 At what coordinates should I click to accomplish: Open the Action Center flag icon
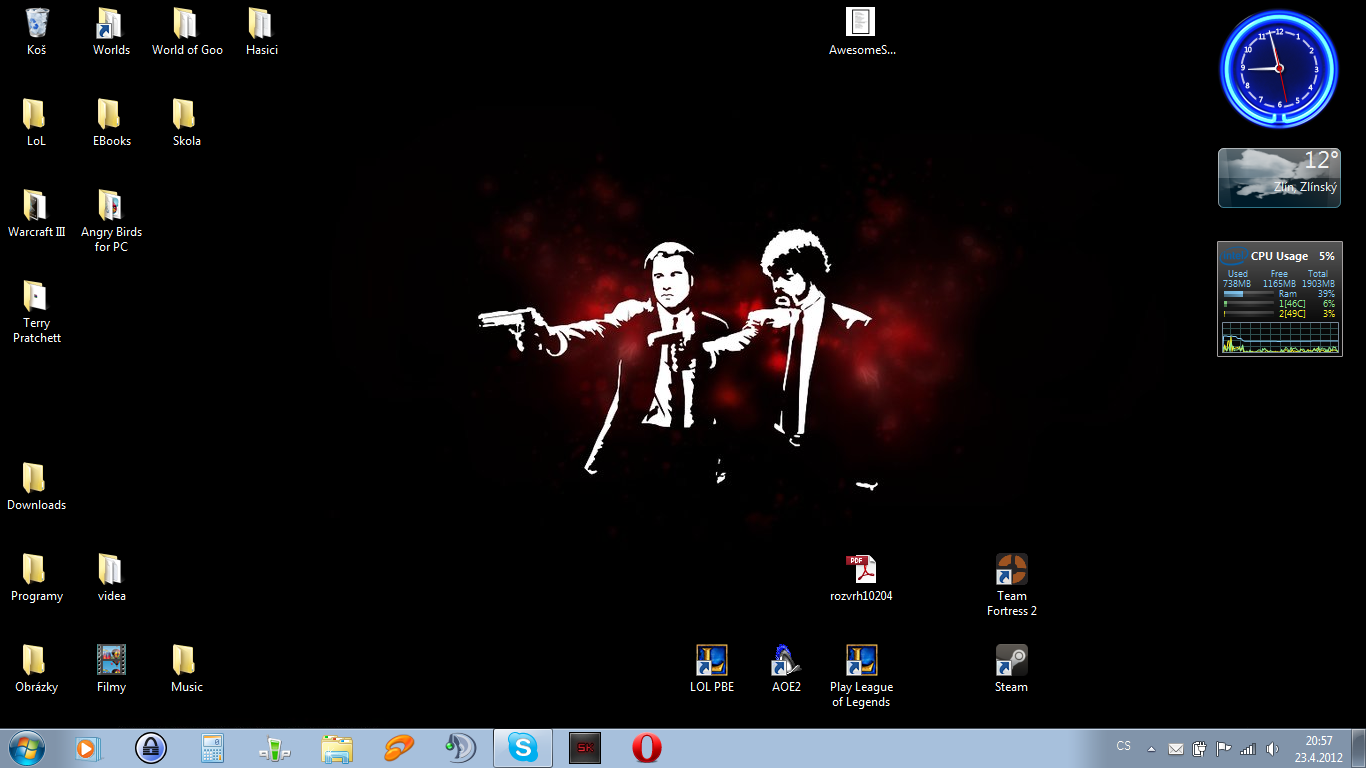click(x=1223, y=748)
